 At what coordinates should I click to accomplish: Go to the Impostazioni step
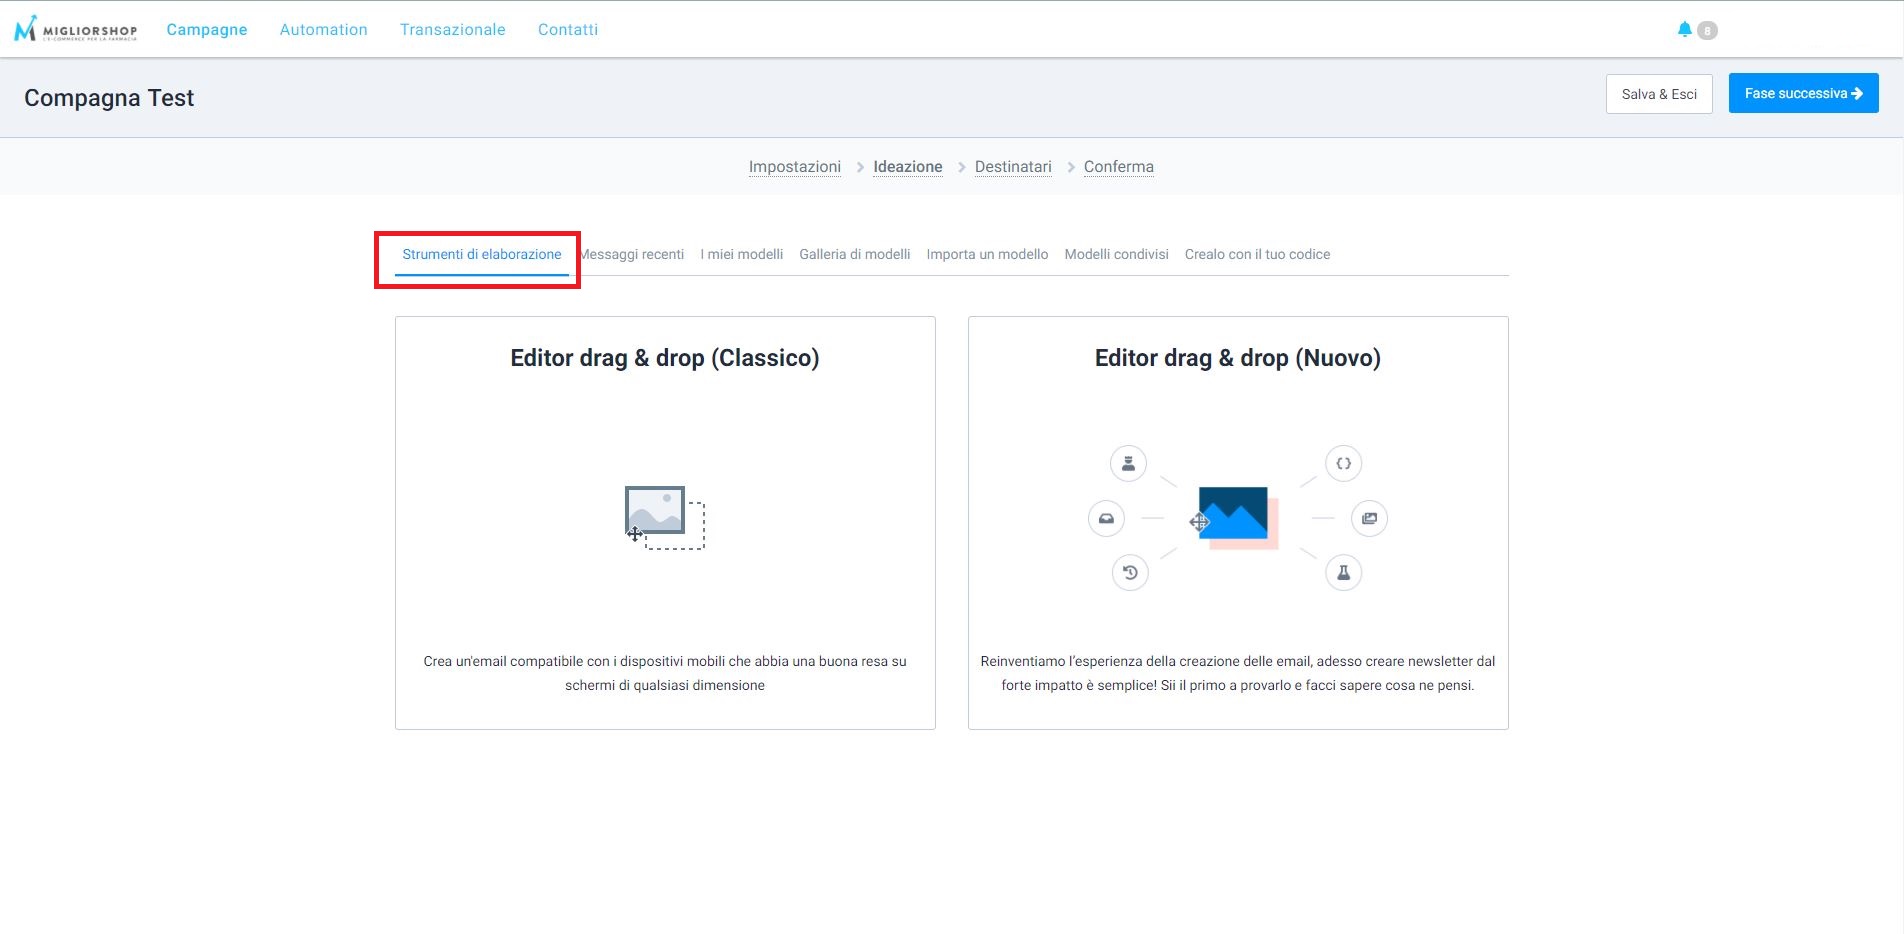[794, 167]
